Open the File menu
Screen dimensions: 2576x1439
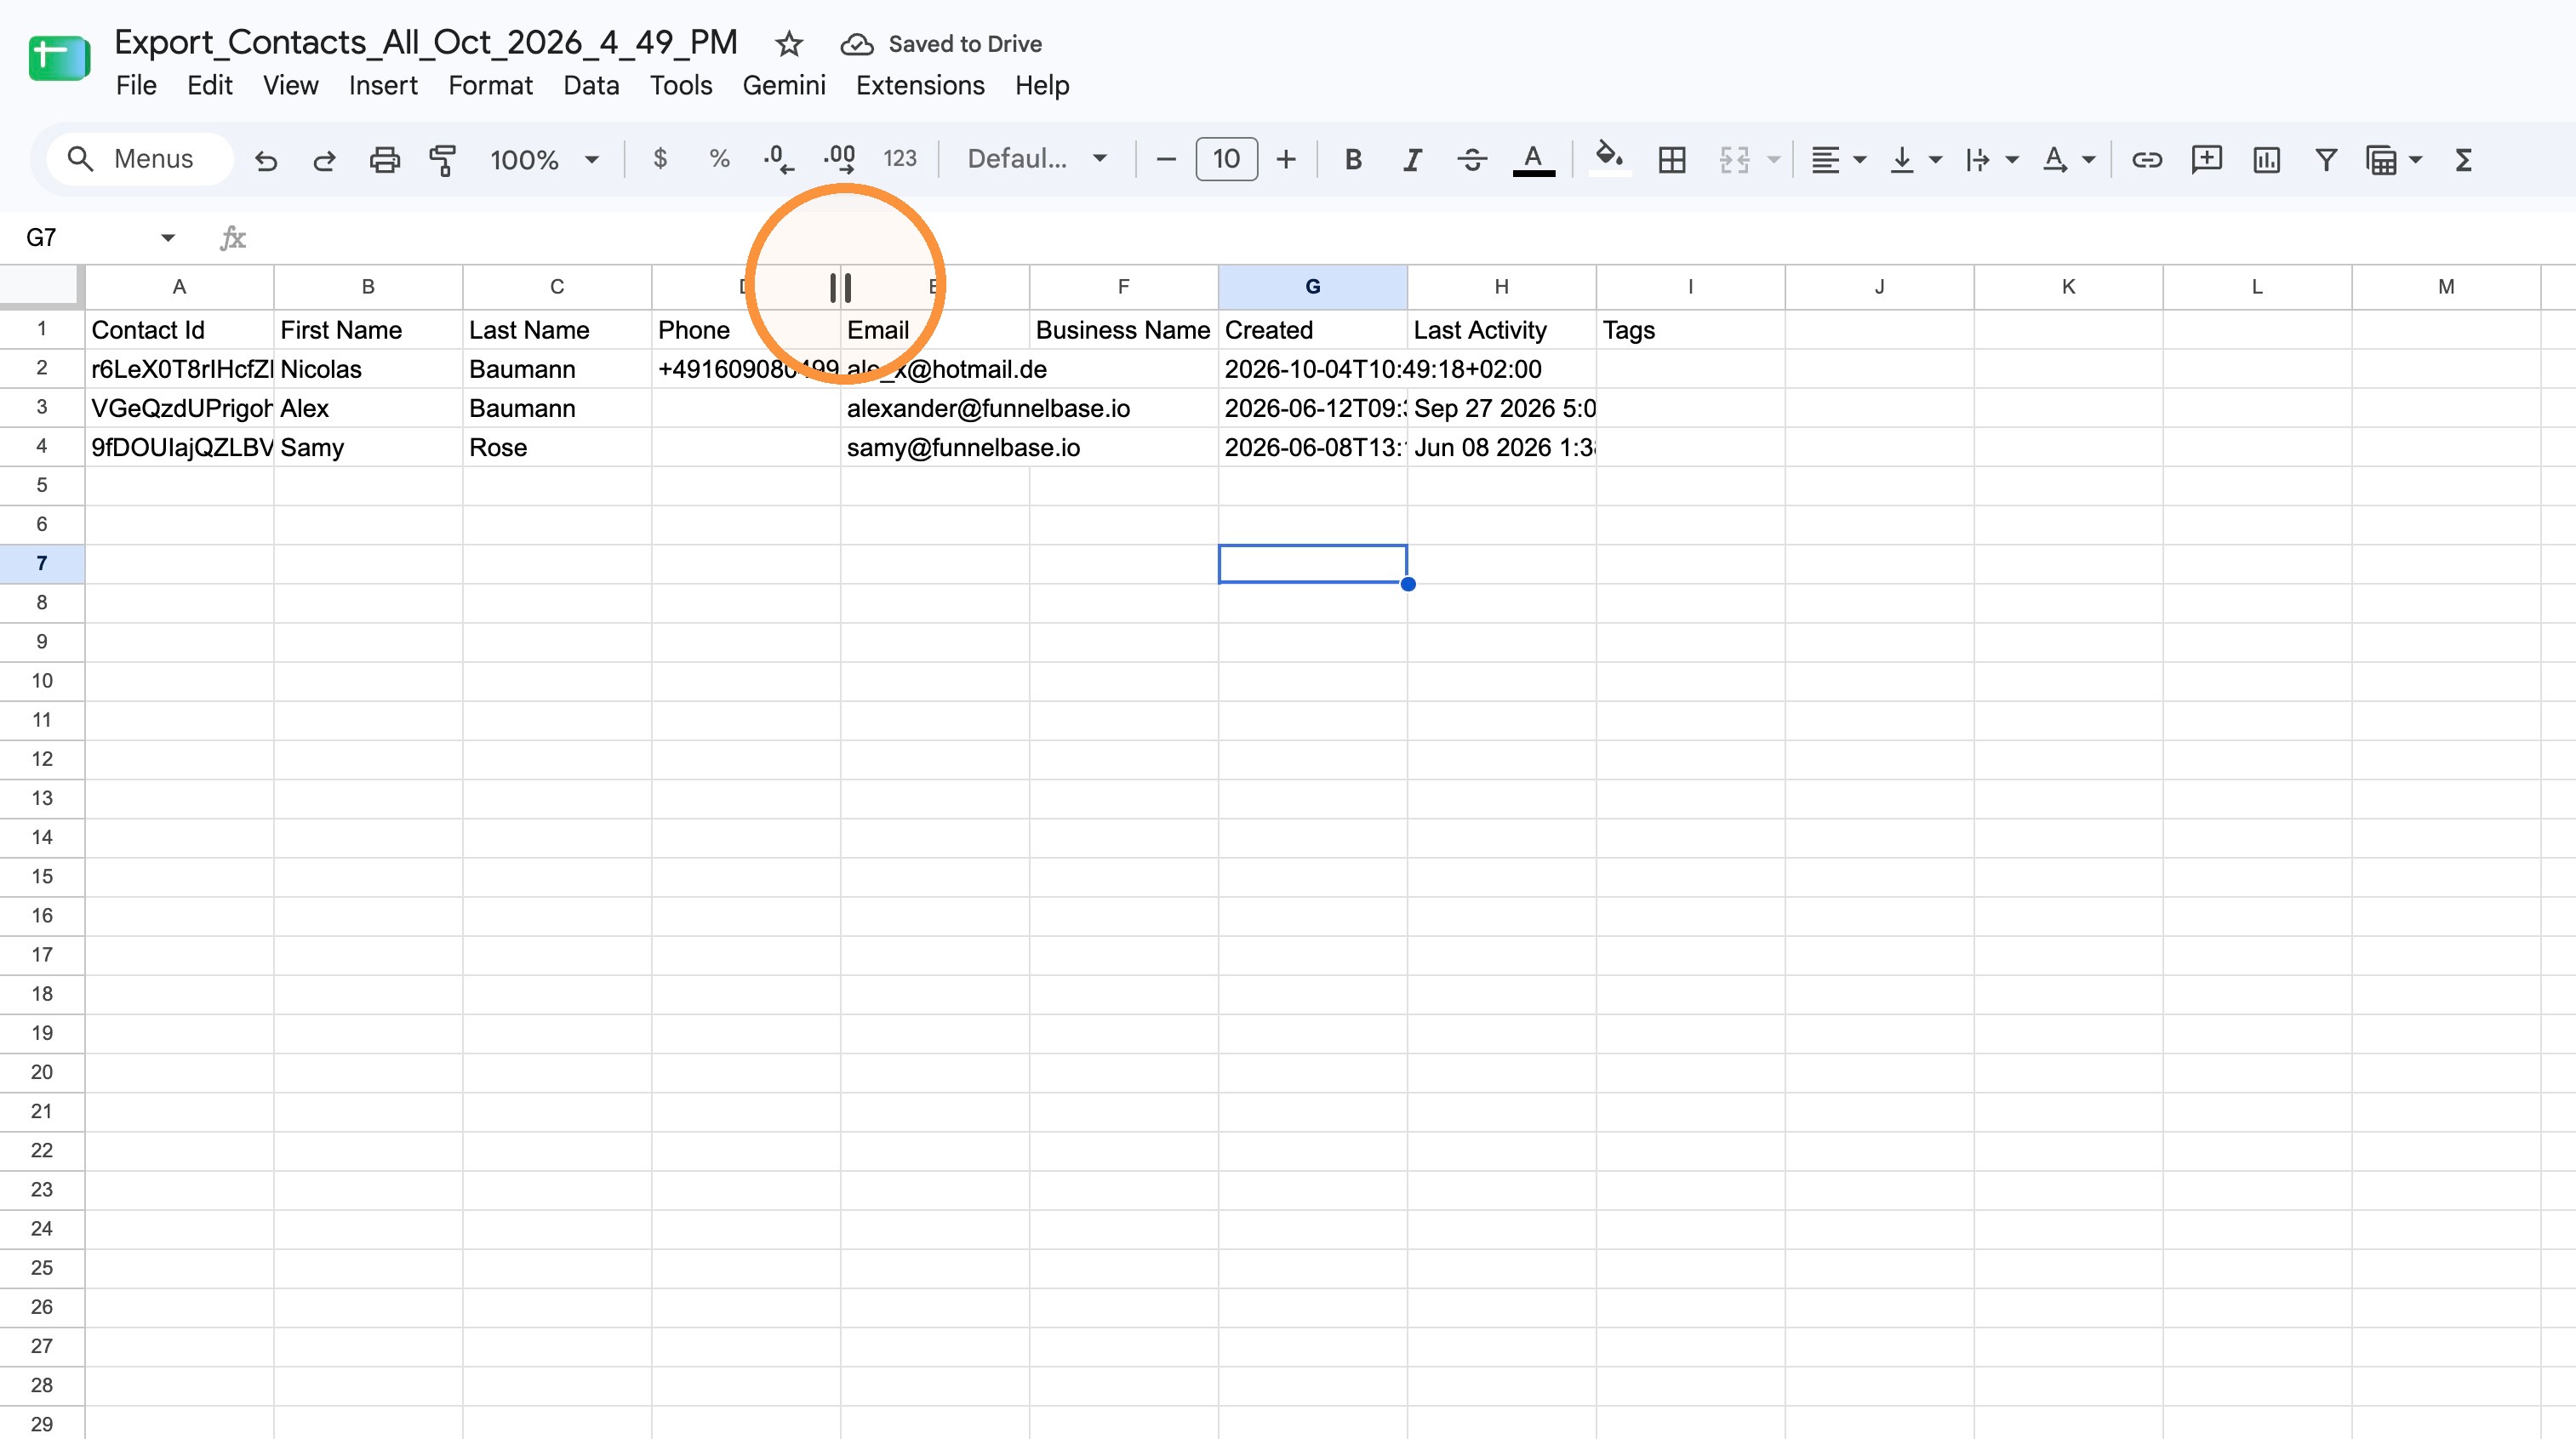click(x=136, y=86)
